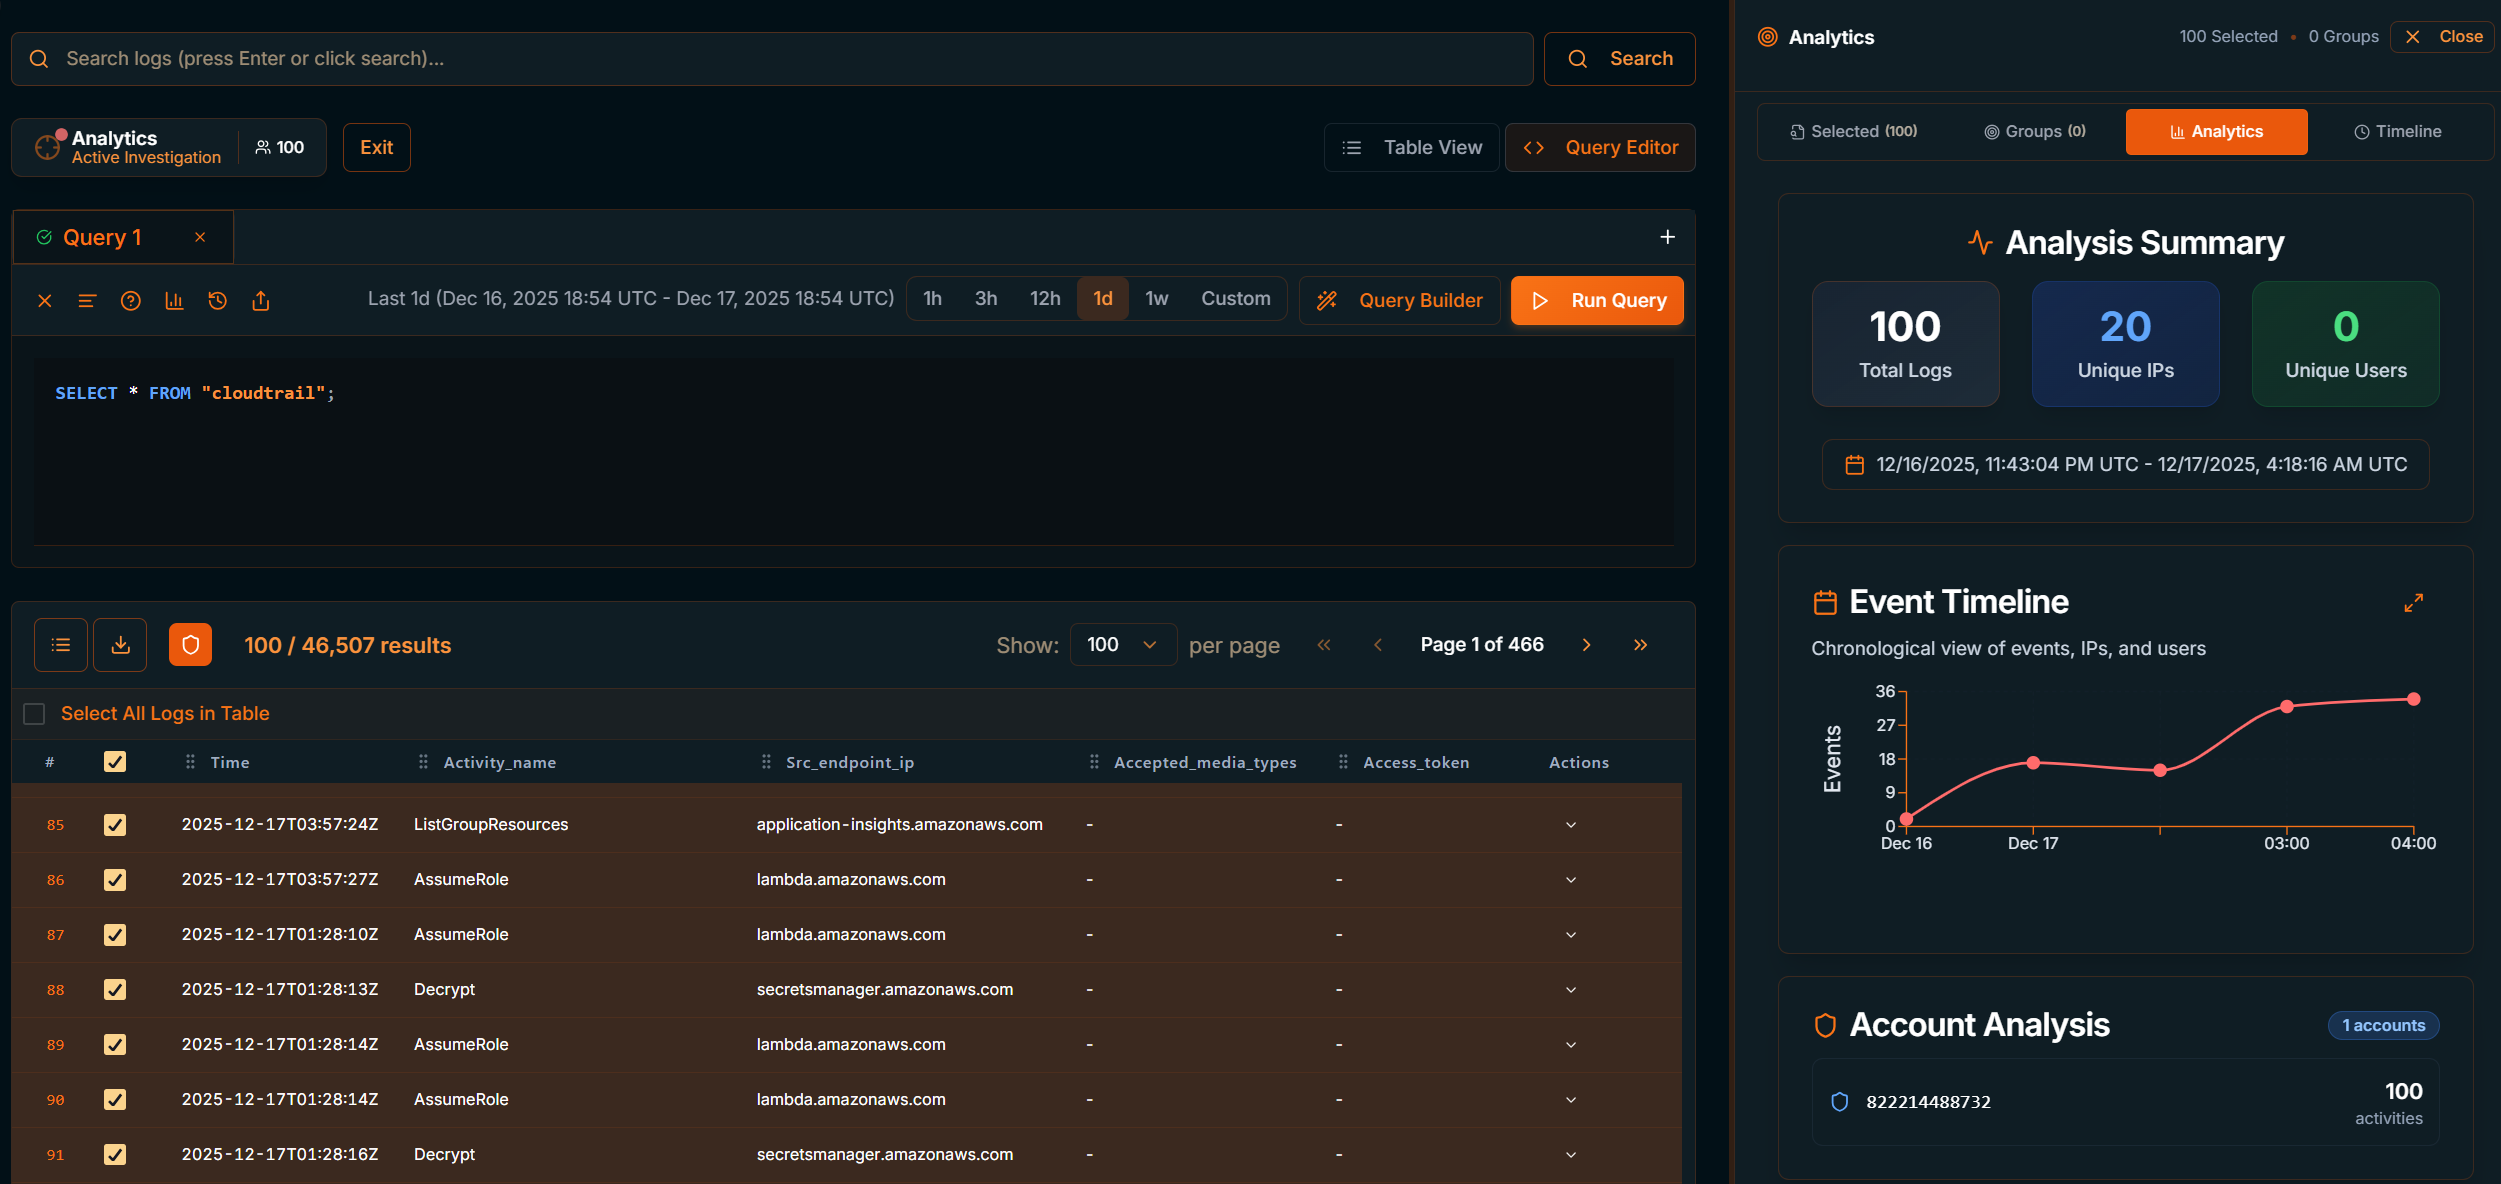Click the list view icon above results
This screenshot has width=2501, height=1184.
tap(61, 645)
